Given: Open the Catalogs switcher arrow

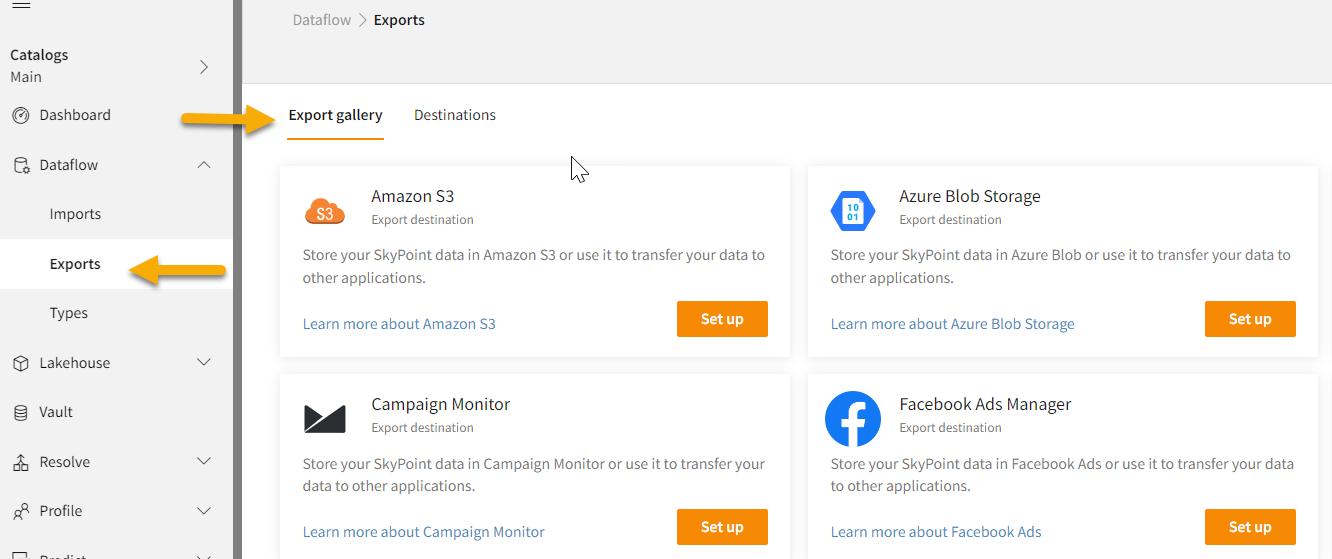Looking at the screenshot, I should coord(204,67).
